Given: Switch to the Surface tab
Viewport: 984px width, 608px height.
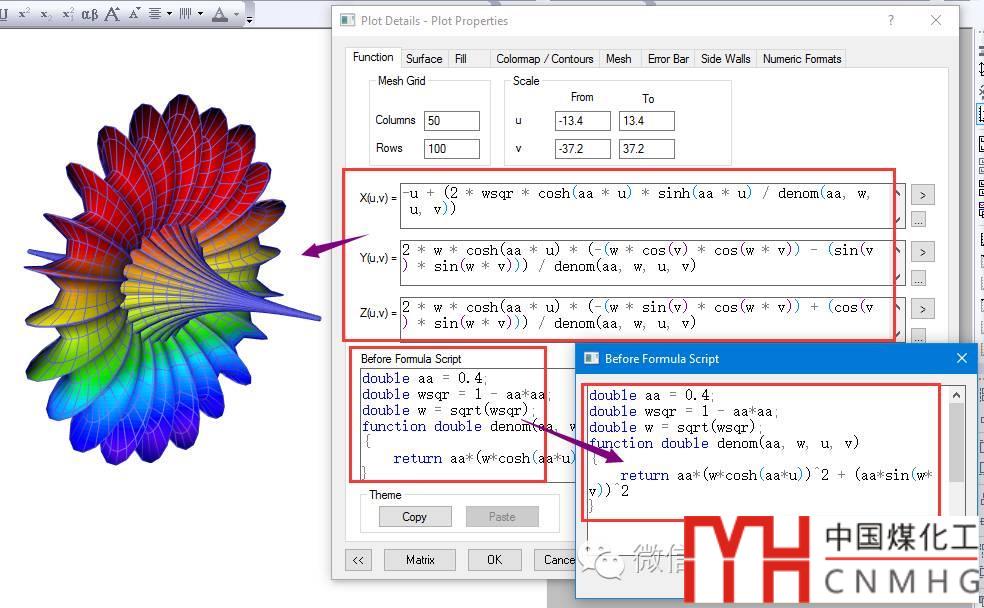Looking at the screenshot, I should coord(424,59).
